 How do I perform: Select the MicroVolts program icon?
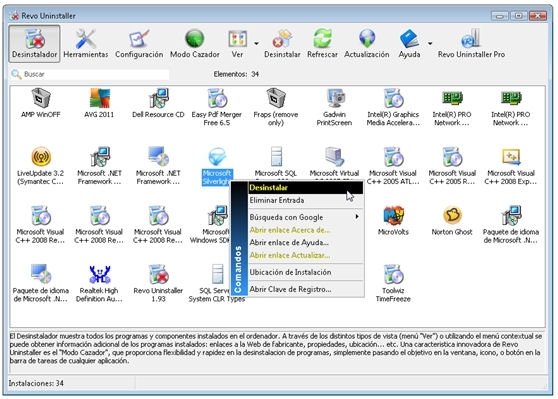click(x=393, y=216)
